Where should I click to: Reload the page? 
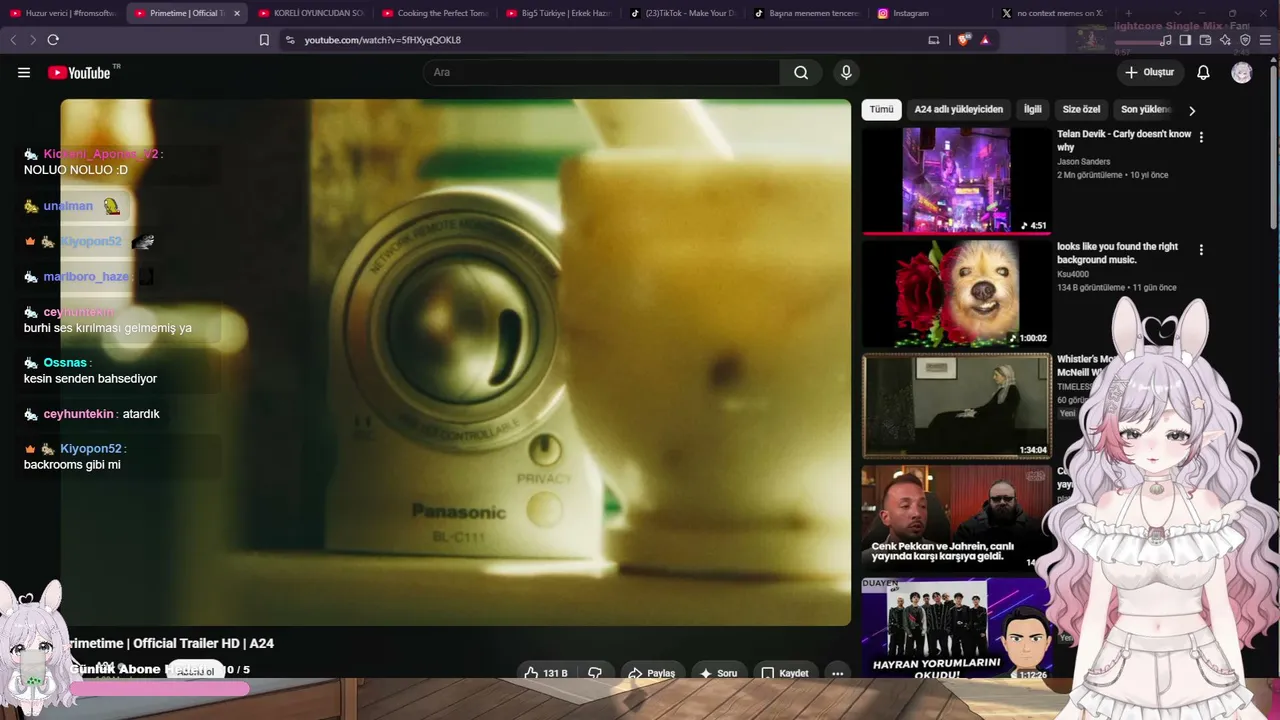[x=53, y=40]
